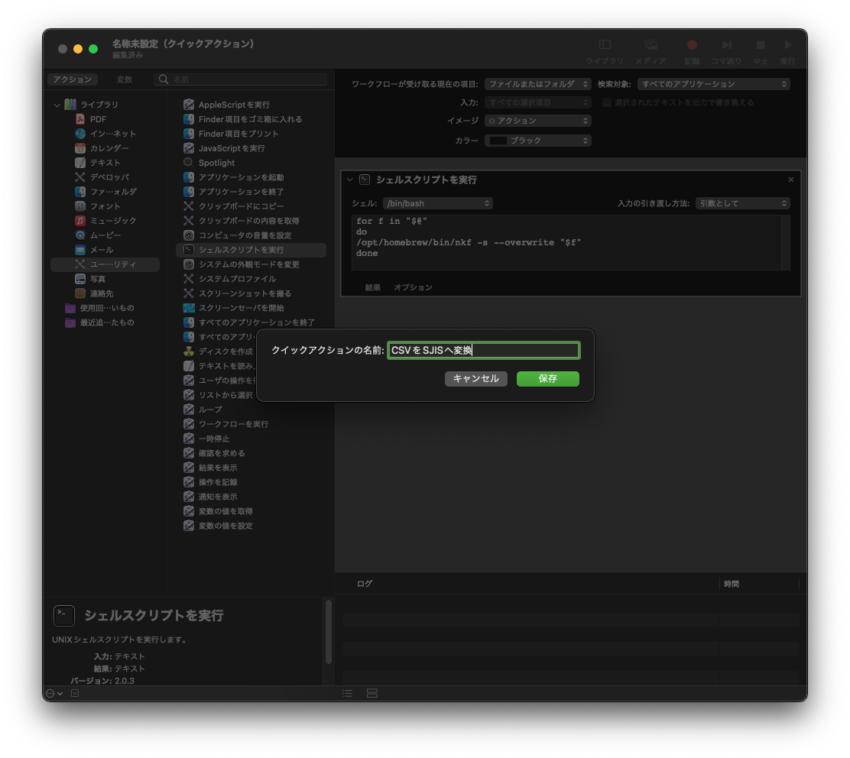Toggle the ライブラリ (Library) toolbar icon
850x758 pixels.
click(x=605, y=46)
